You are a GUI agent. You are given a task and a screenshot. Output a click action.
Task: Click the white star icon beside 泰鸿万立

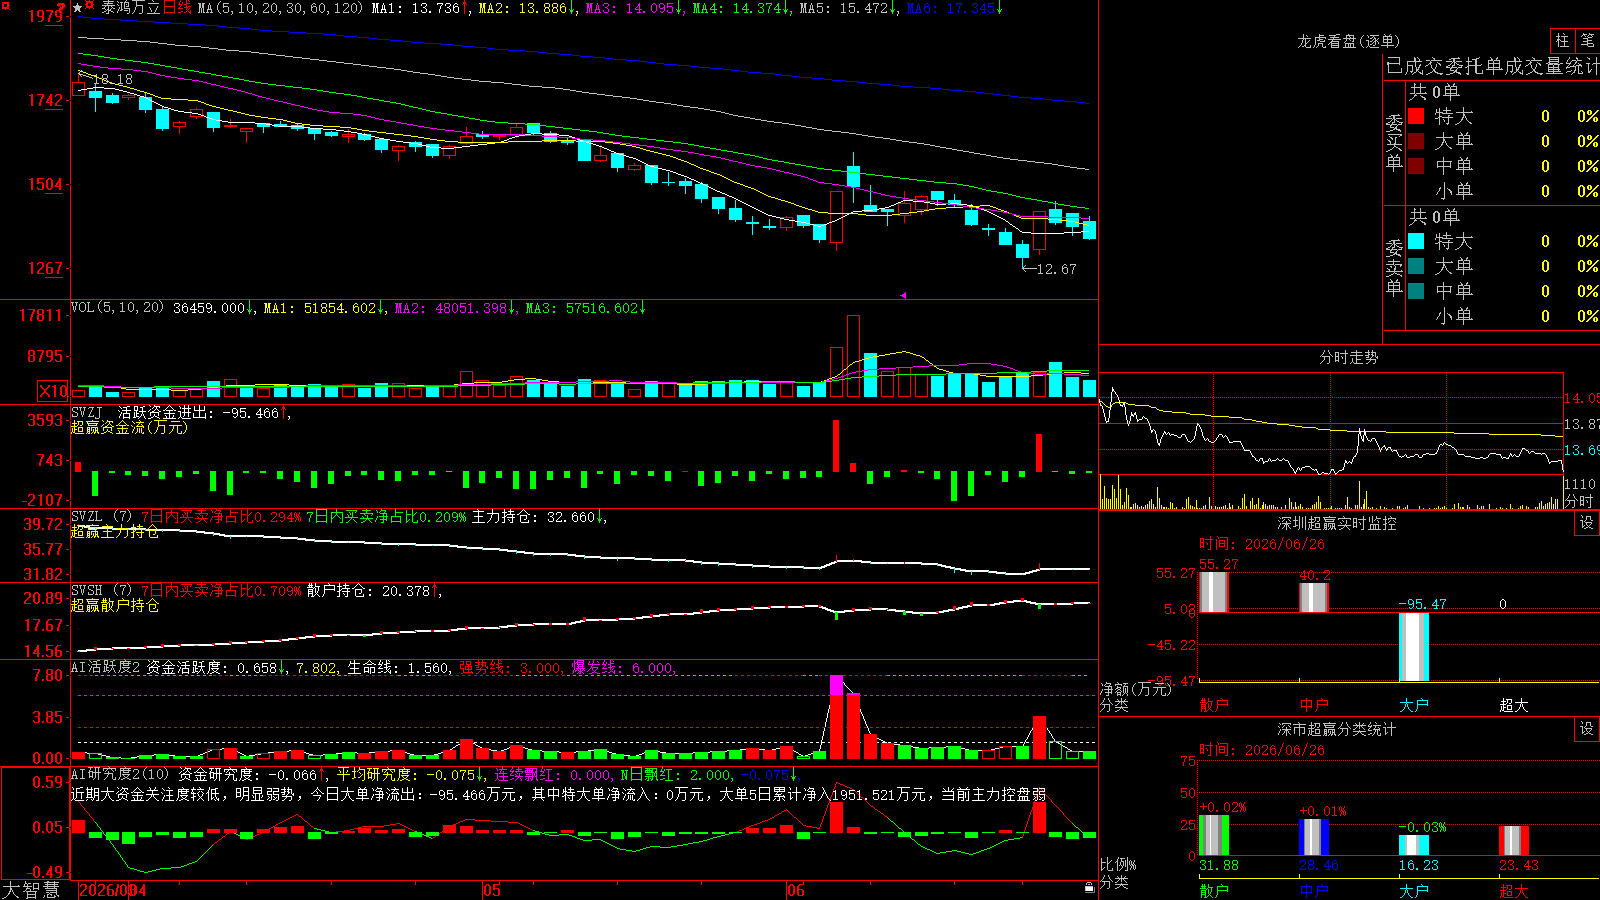(x=78, y=8)
